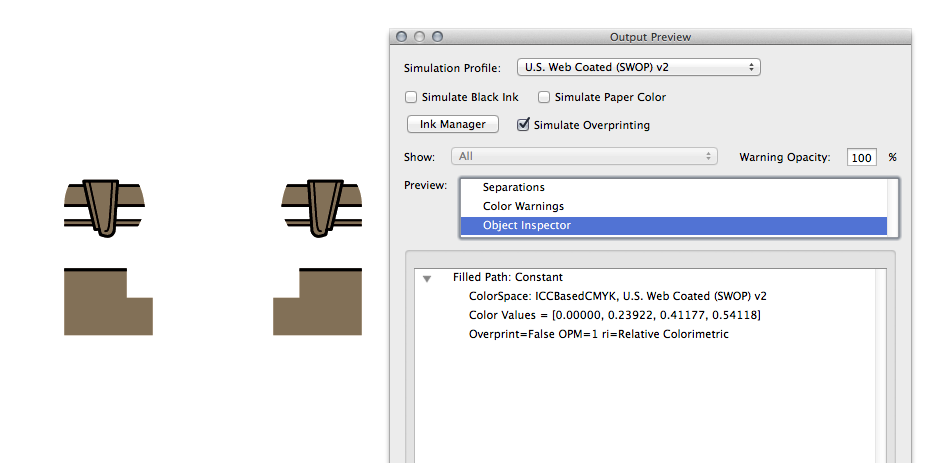This screenshot has width=943, height=463.
Task: Open the Simulation Profile dropdown
Action: [639, 67]
